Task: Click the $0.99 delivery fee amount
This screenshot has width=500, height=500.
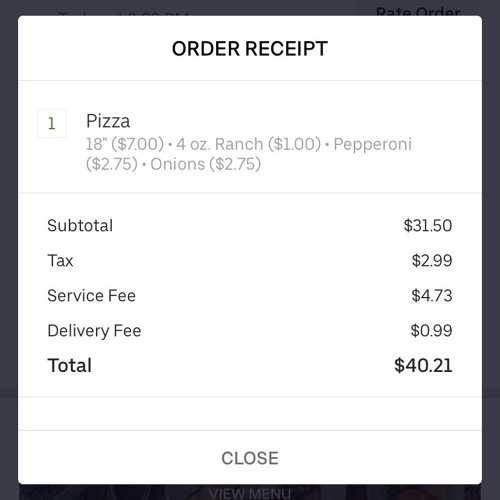Action: [431, 331]
